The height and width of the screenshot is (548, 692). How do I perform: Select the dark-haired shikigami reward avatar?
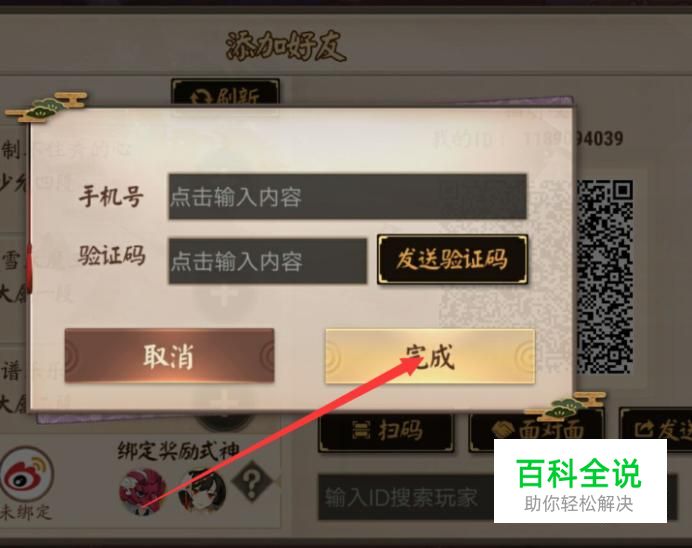[x=201, y=491]
